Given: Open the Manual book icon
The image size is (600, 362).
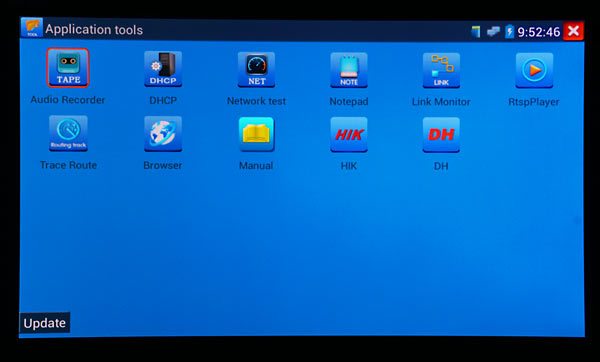Looking at the screenshot, I should (x=256, y=134).
